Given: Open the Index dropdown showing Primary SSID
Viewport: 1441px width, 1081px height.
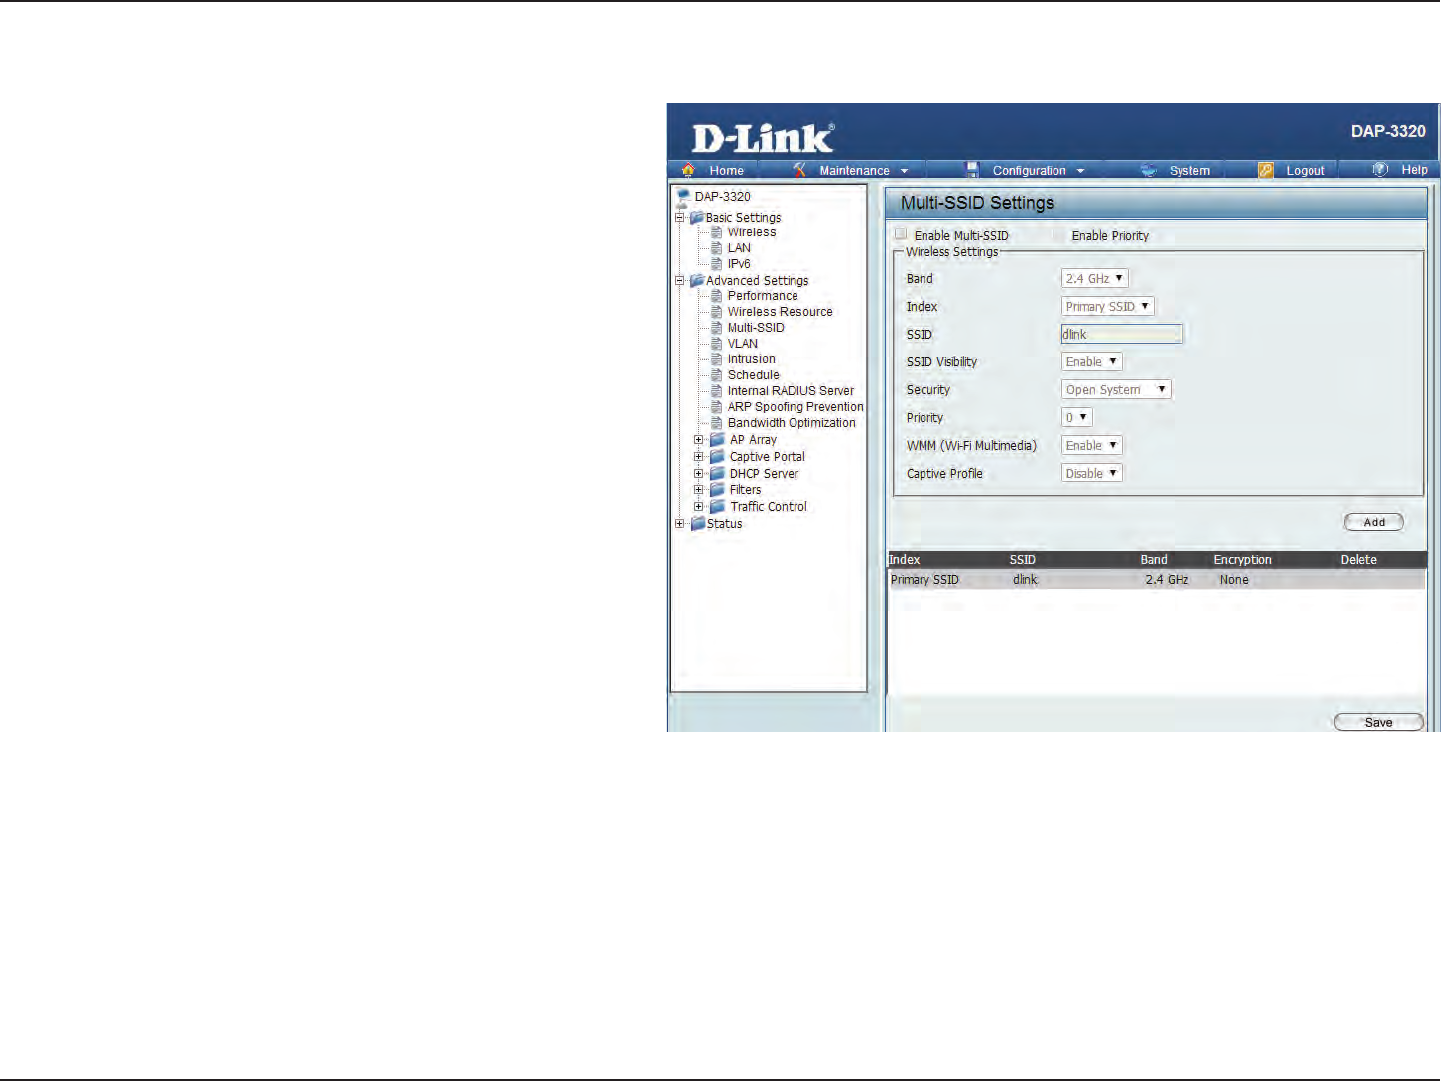Looking at the screenshot, I should pos(1108,307).
